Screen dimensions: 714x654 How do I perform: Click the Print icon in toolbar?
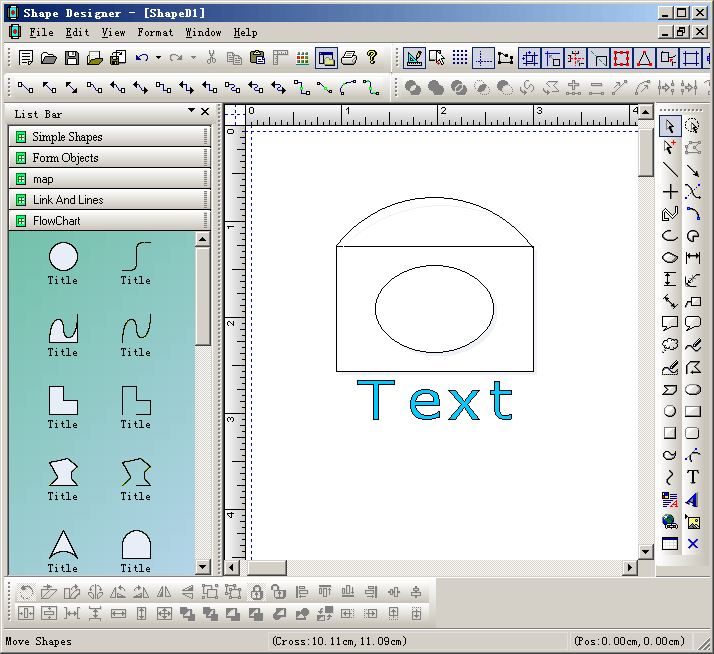[x=349, y=58]
